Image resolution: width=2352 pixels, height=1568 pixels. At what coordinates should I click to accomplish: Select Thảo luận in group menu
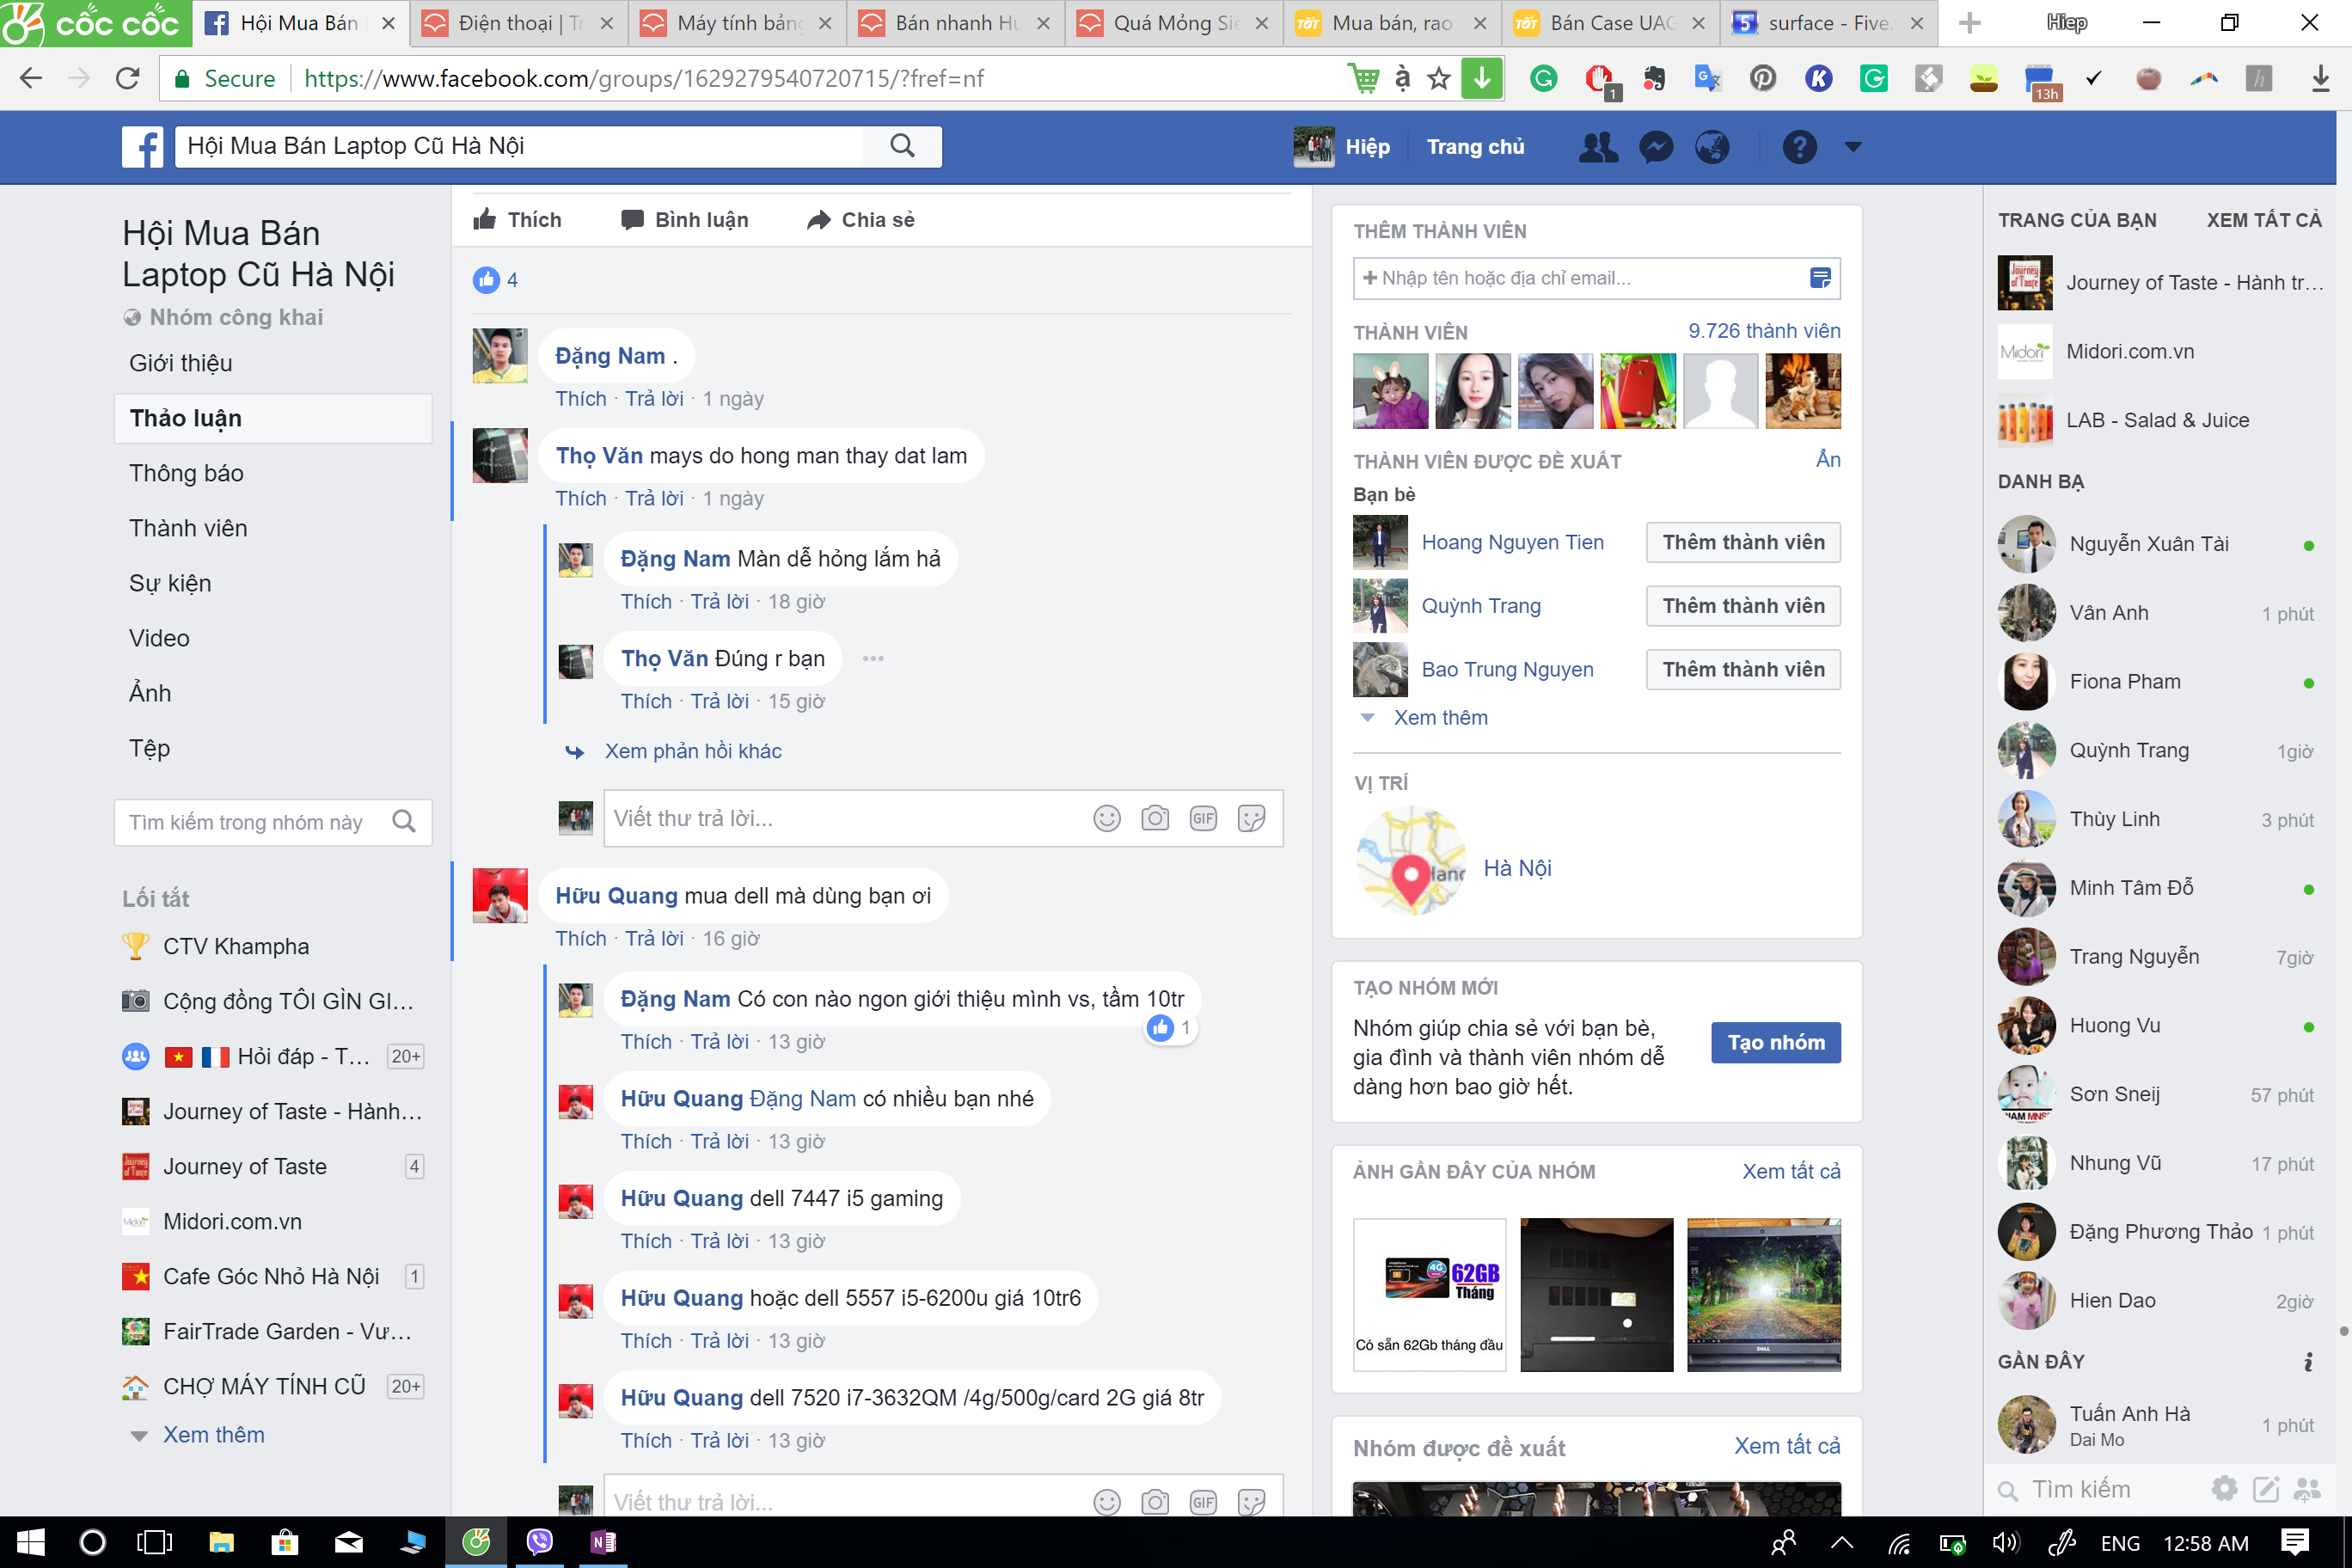pos(273,418)
